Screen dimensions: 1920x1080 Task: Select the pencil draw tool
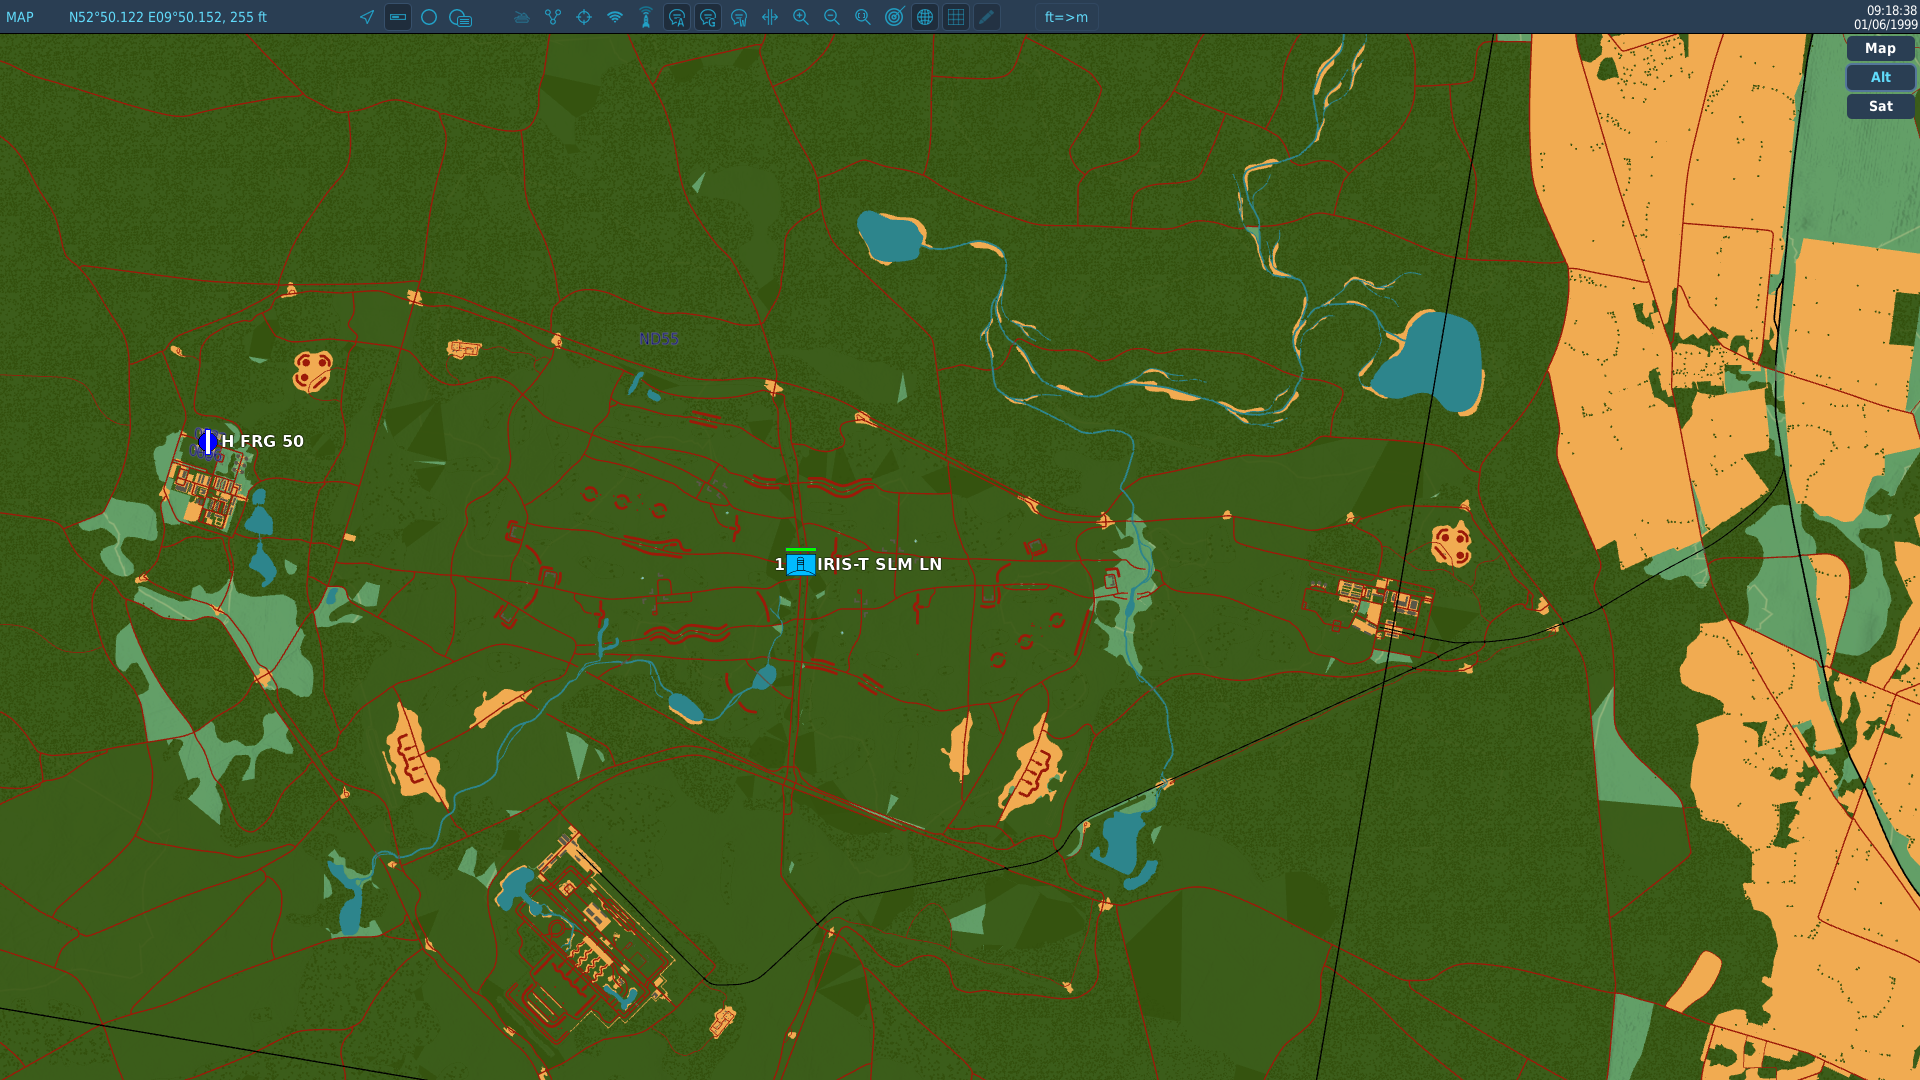987,17
